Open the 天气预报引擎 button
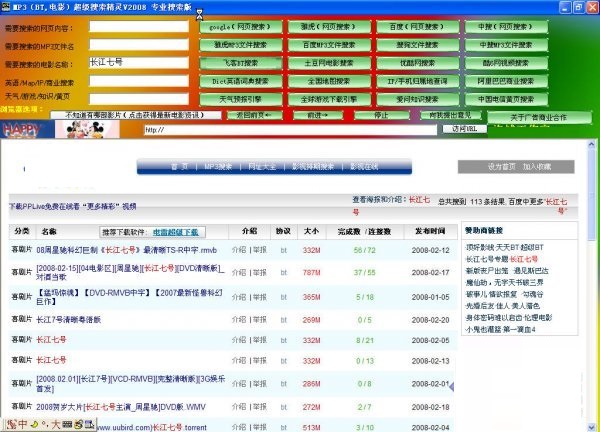600x432 pixels. pyautogui.click(x=241, y=99)
